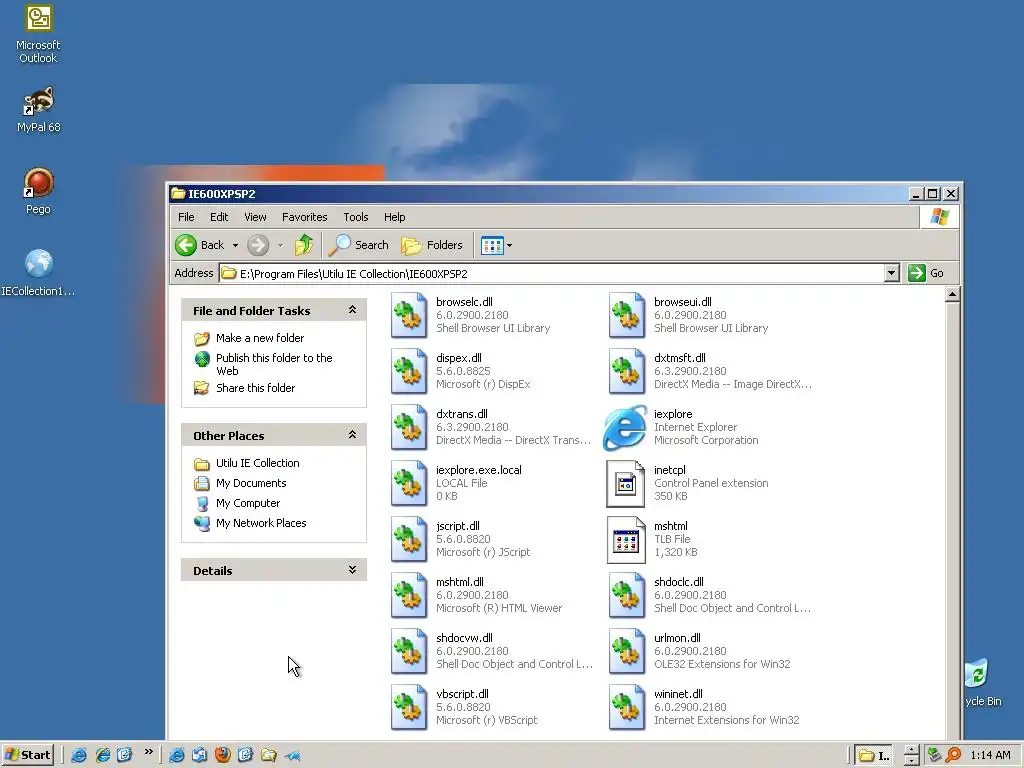The image size is (1024, 768).
Task: Select the dxtrans.dll file icon
Action: click(408, 427)
